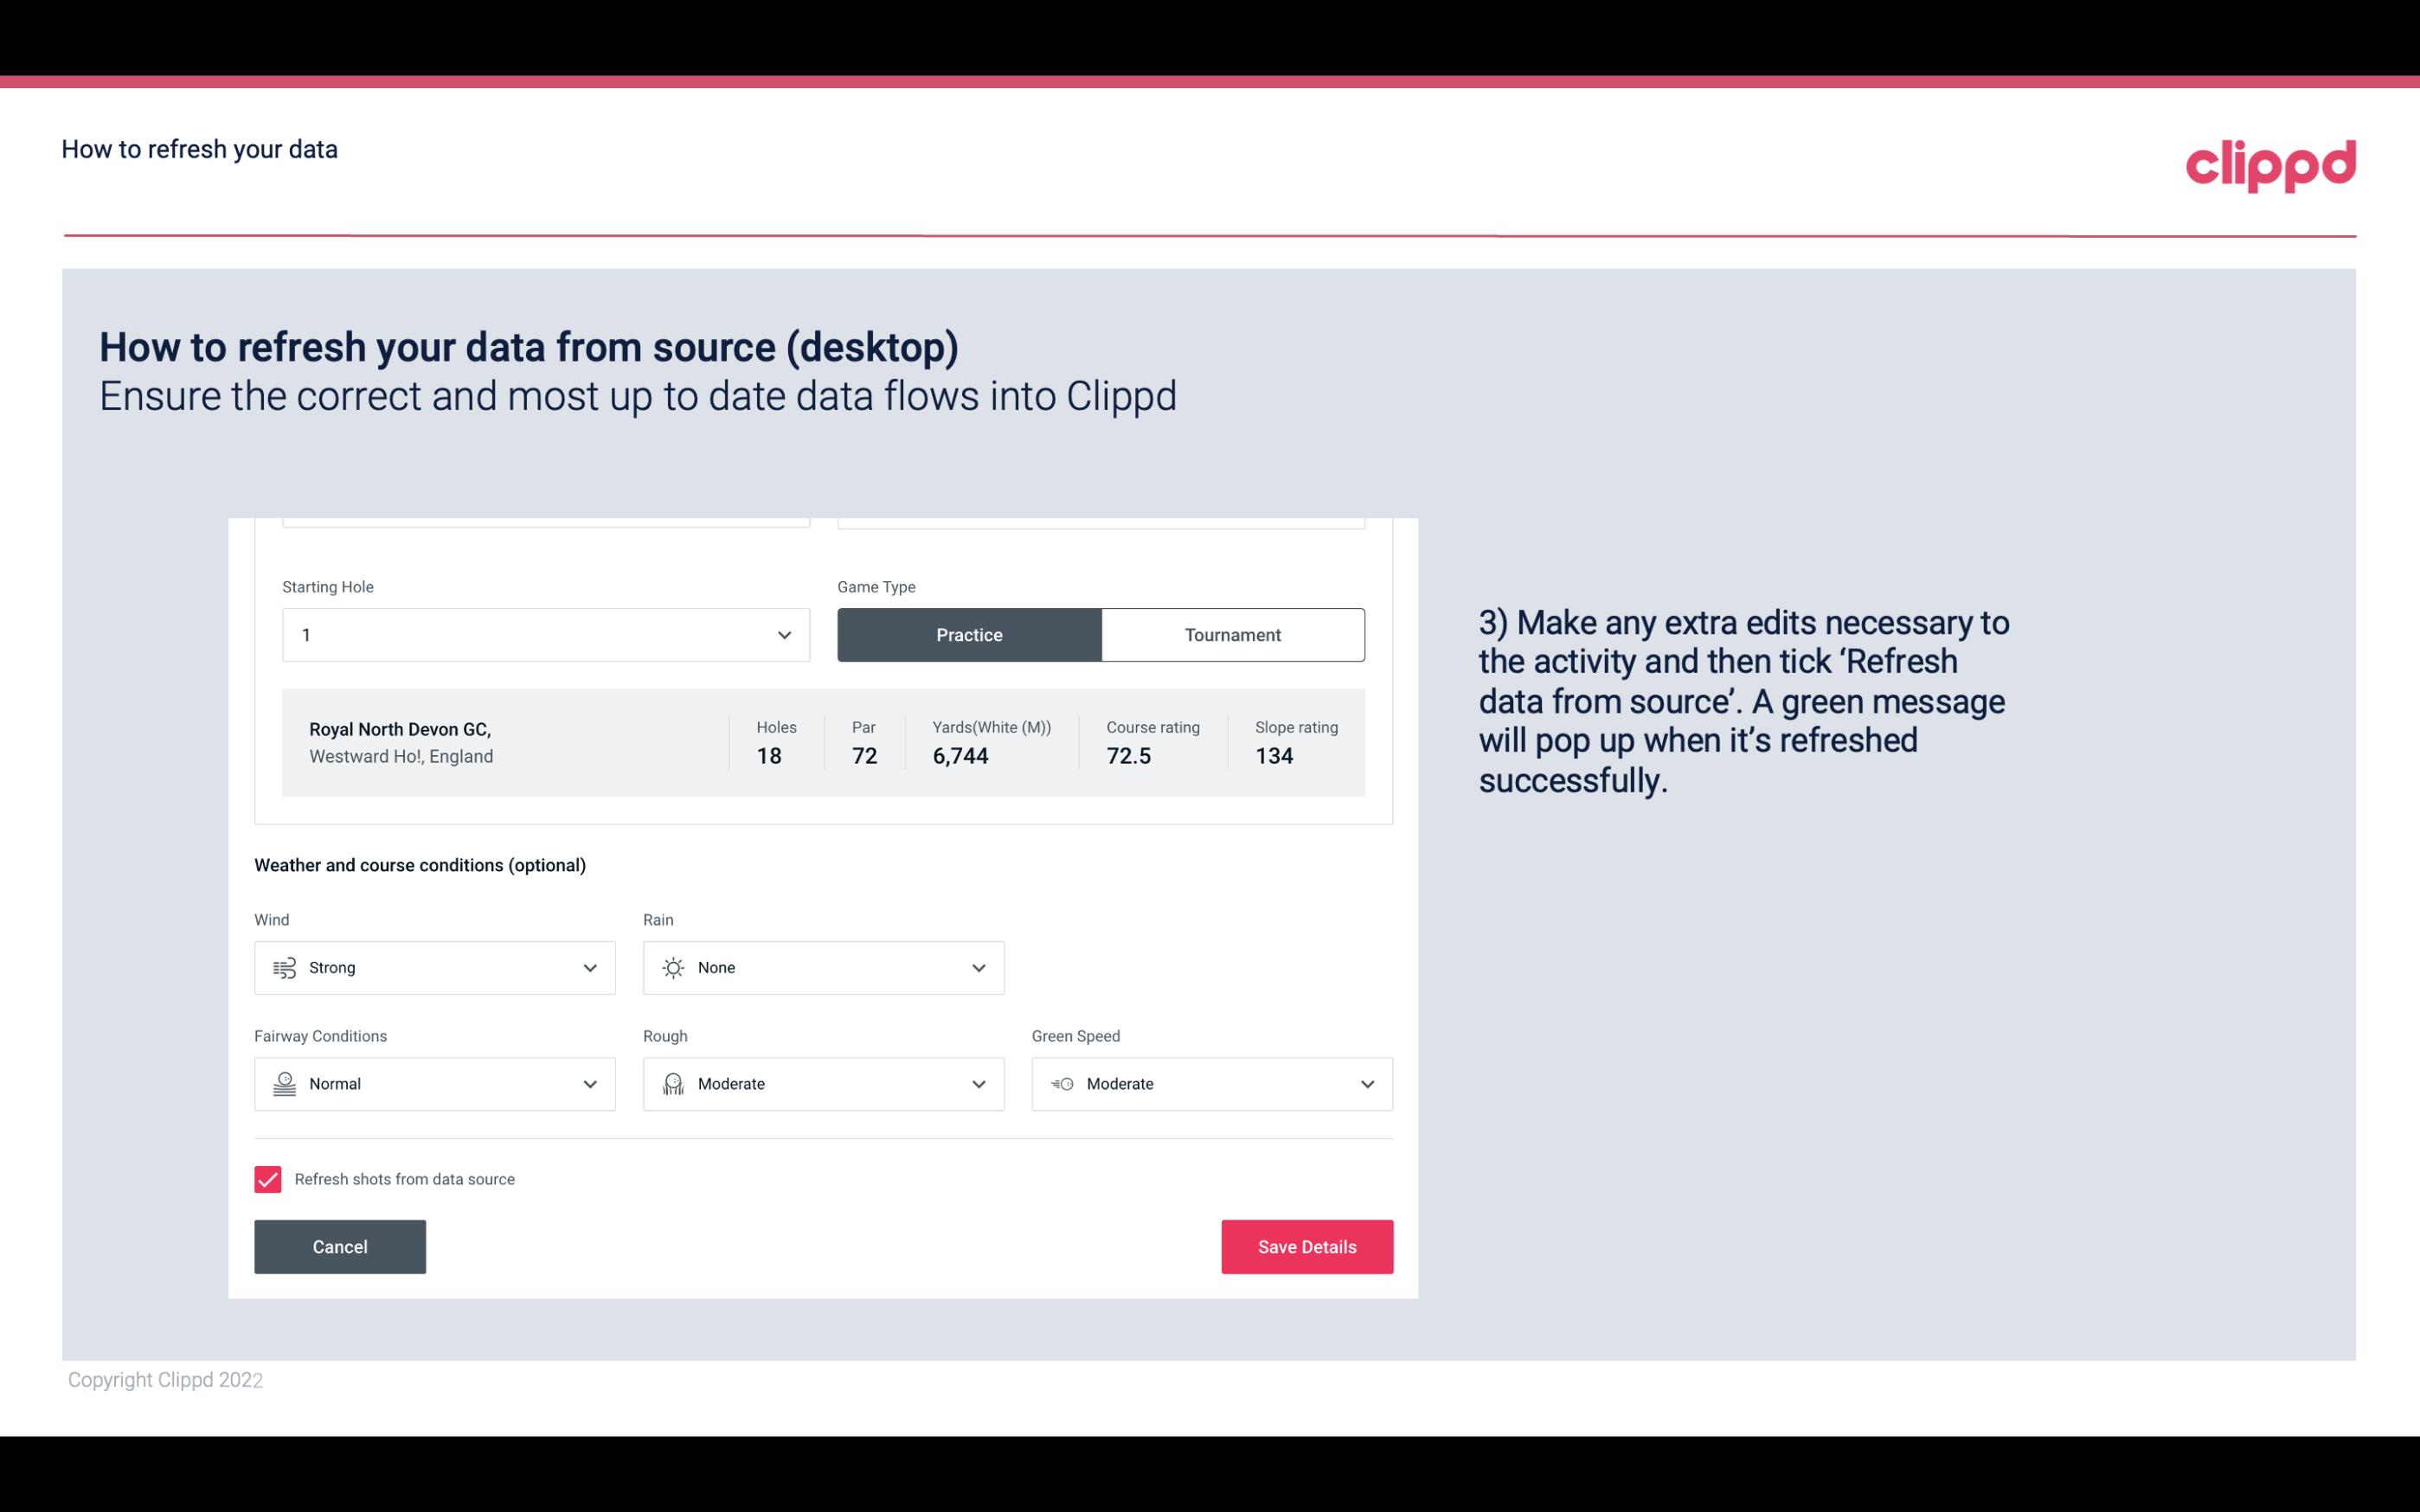This screenshot has width=2420, height=1512.
Task: Click the Clippd logo in top right
Action: pyautogui.click(x=2270, y=162)
